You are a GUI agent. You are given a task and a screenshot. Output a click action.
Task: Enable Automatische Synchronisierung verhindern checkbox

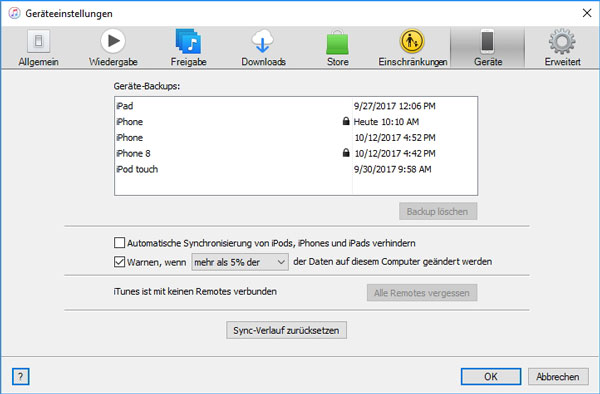coord(119,243)
